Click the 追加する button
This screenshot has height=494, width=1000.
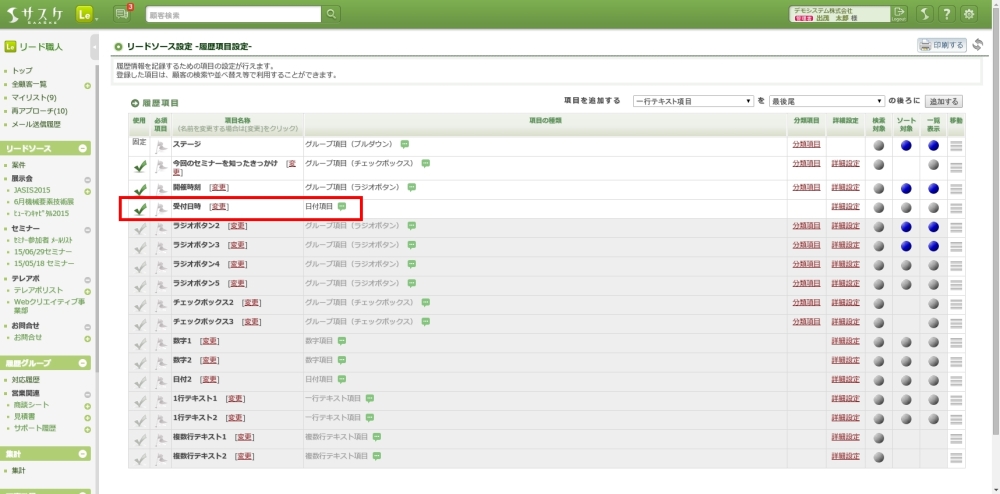pyautogui.click(x=943, y=101)
